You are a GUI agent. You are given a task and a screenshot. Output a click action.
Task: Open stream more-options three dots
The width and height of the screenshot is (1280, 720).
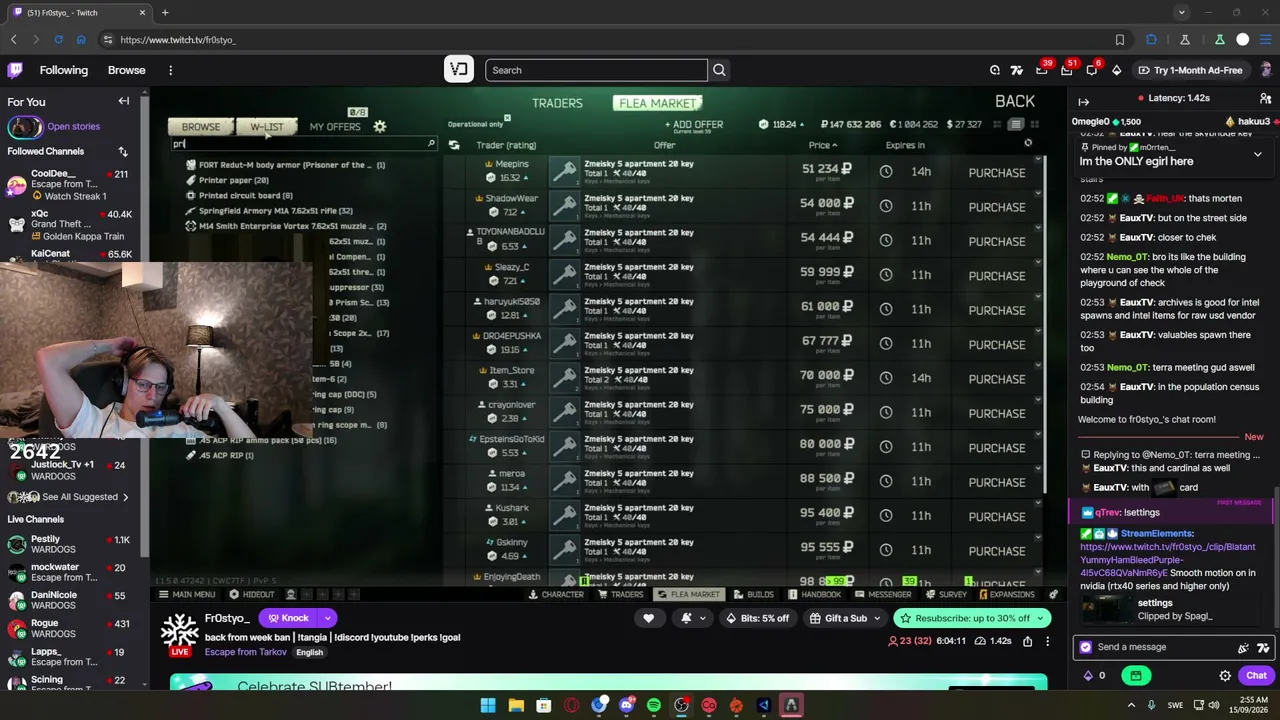1047,641
